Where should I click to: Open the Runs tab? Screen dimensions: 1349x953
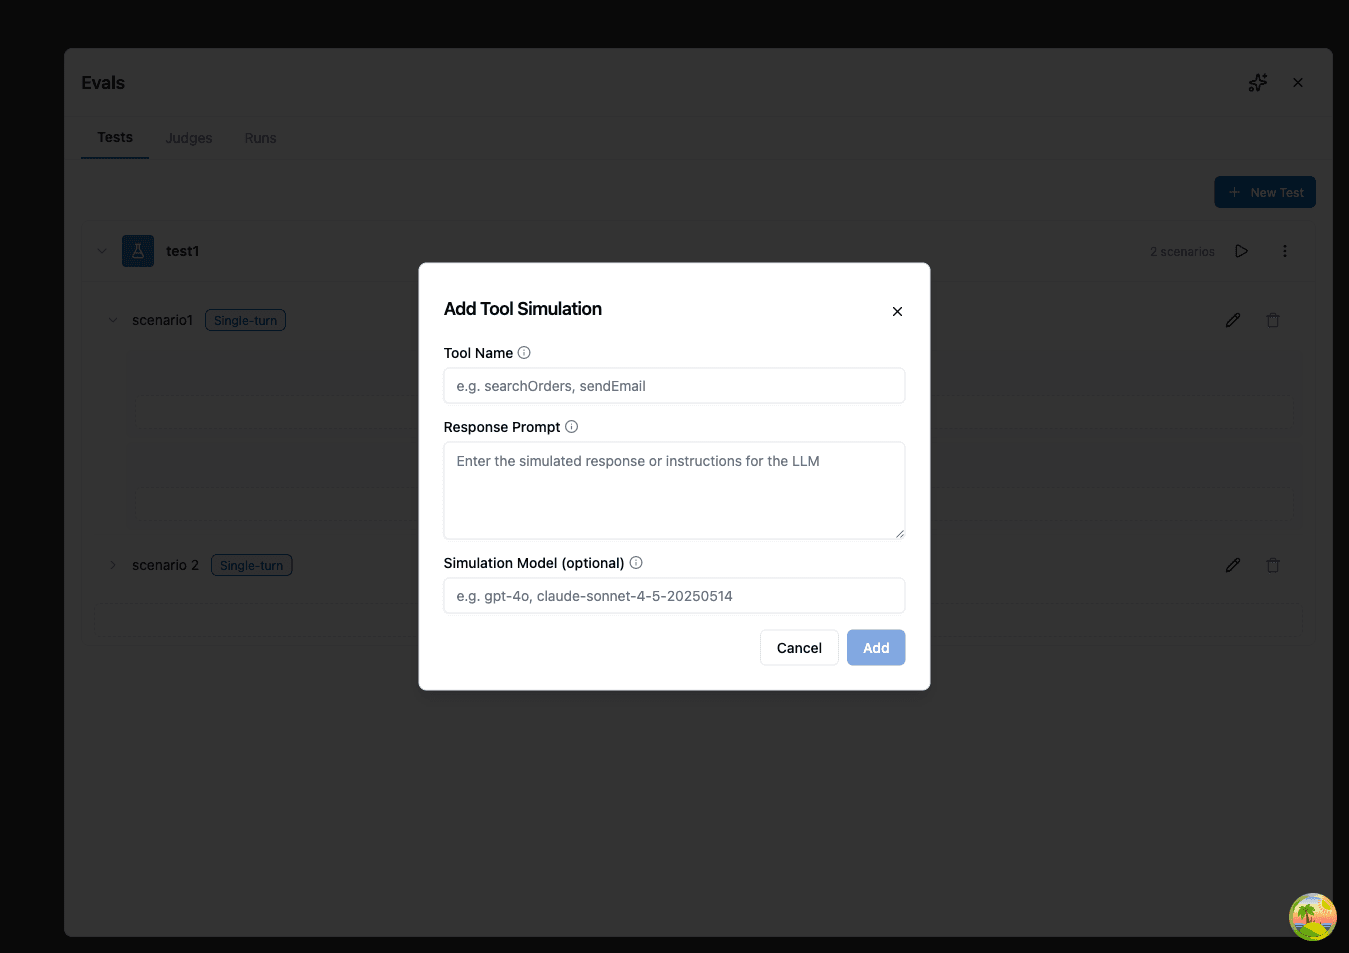pos(259,137)
